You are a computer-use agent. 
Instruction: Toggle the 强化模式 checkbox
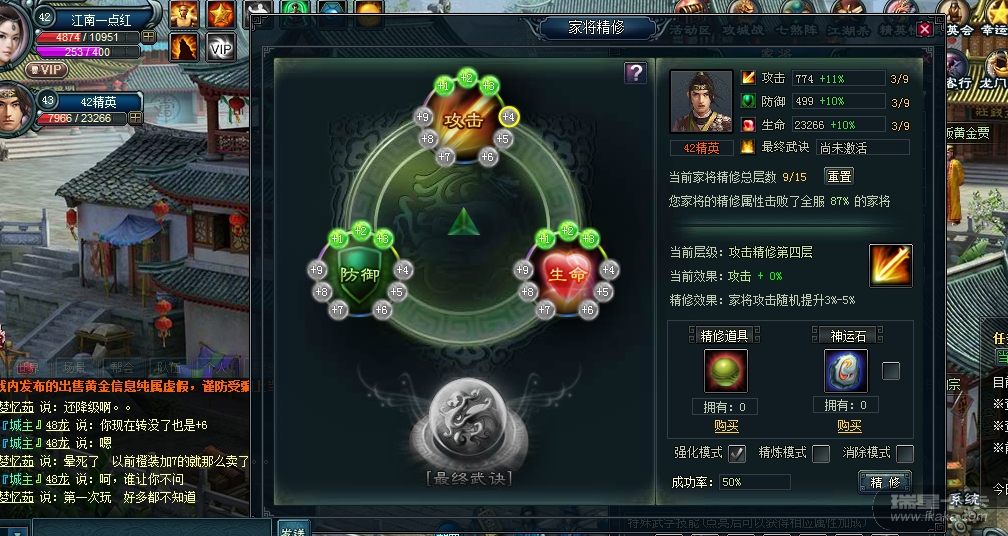coord(737,454)
